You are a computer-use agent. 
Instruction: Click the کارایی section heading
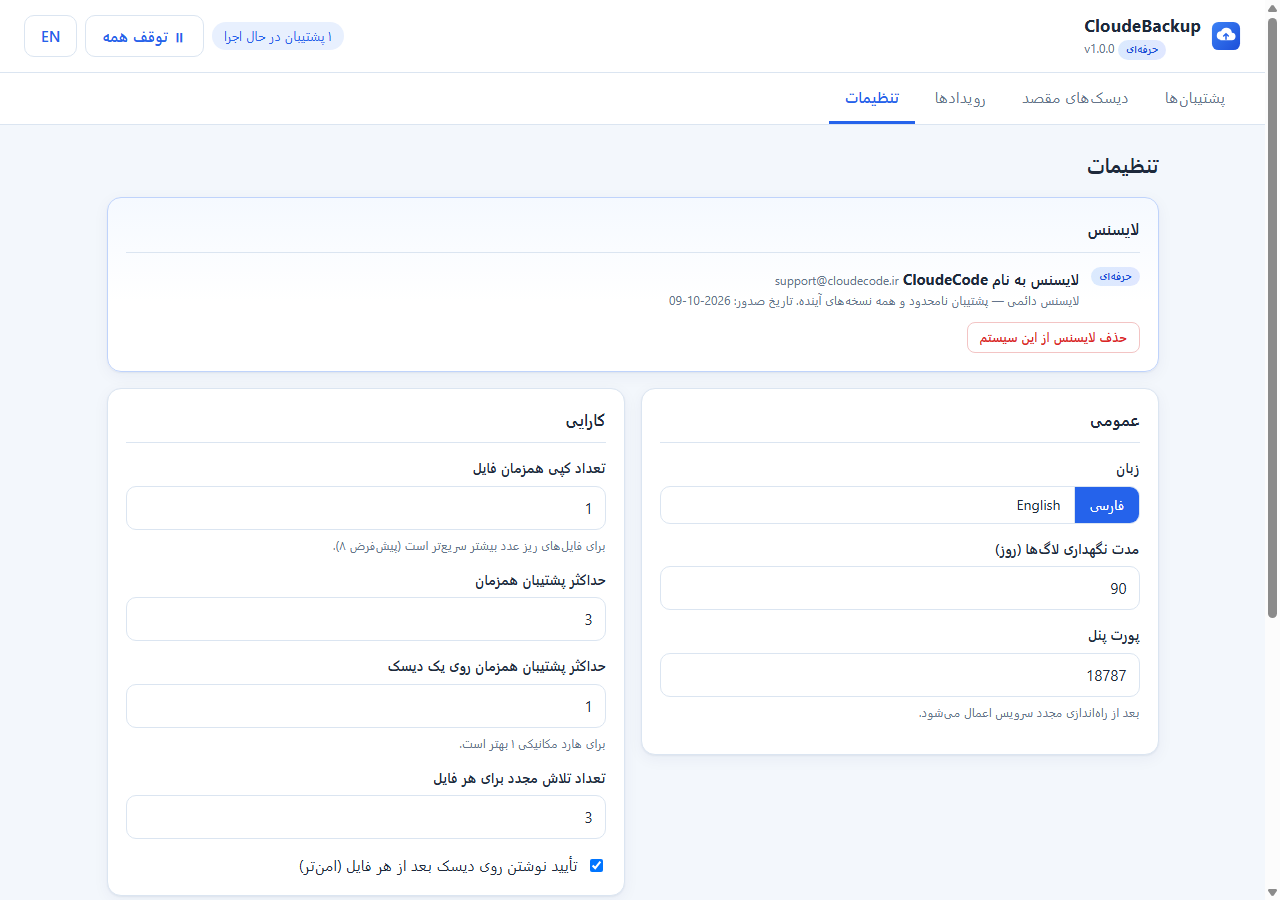click(585, 421)
